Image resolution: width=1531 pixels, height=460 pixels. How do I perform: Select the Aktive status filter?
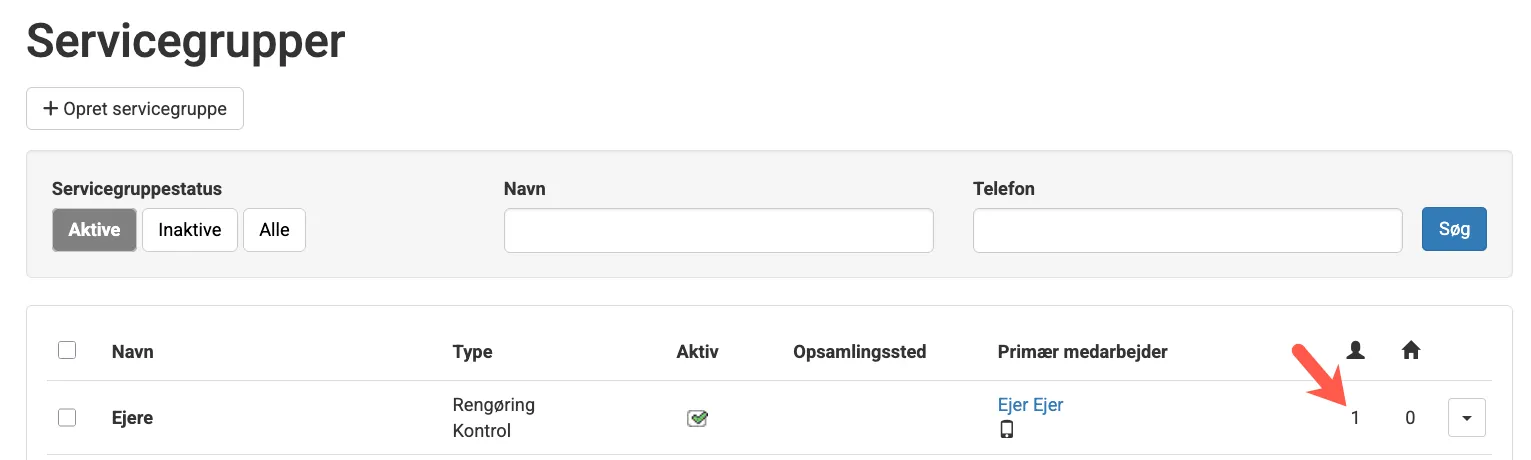coord(94,230)
